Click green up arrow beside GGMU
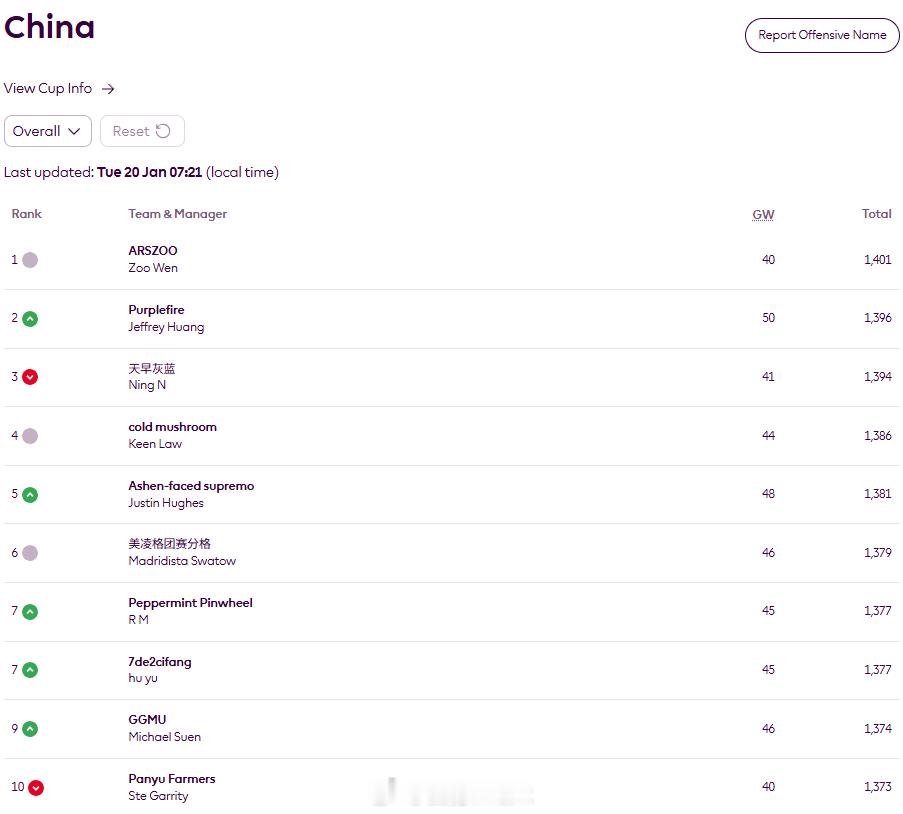The width and height of the screenshot is (903, 814). [30, 729]
